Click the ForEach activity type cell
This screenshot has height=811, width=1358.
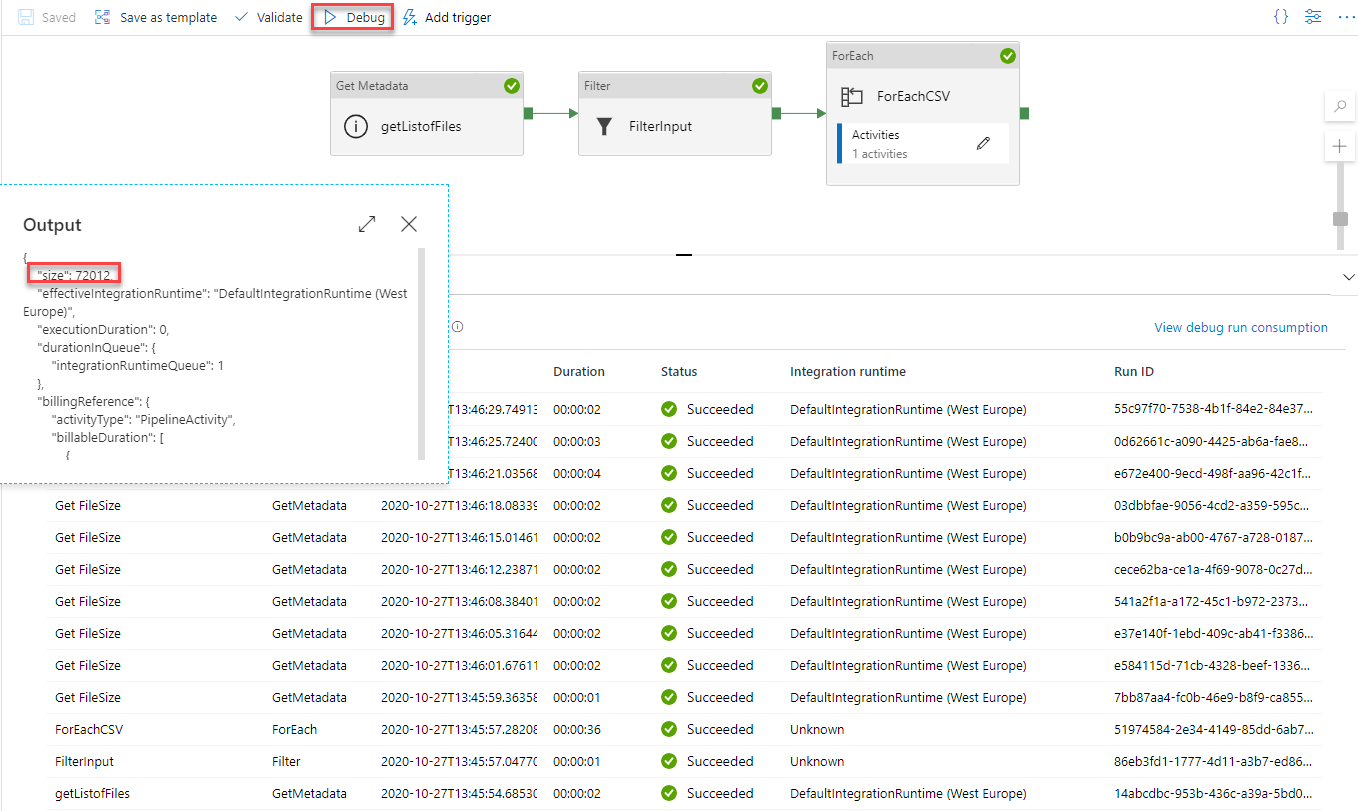coord(292,729)
